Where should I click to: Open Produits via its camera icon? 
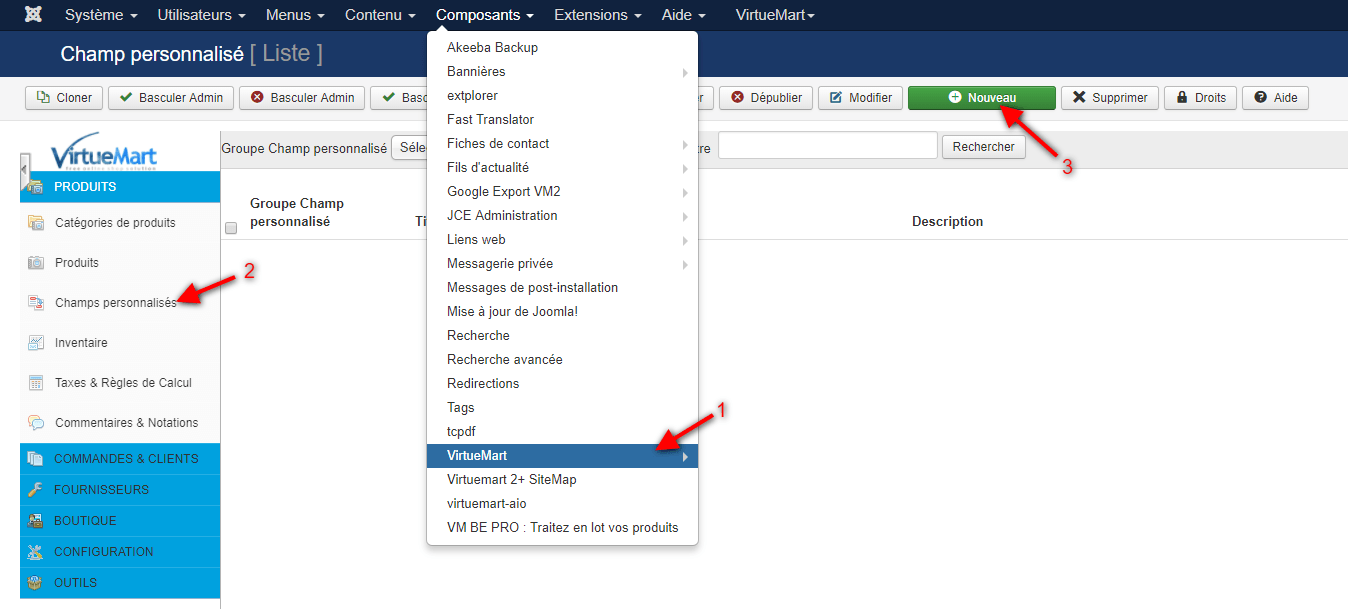36,263
